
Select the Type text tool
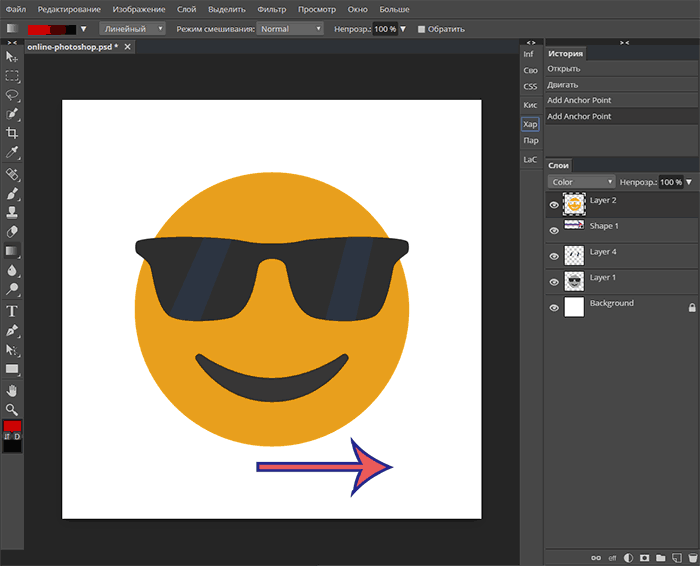tap(12, 311)
